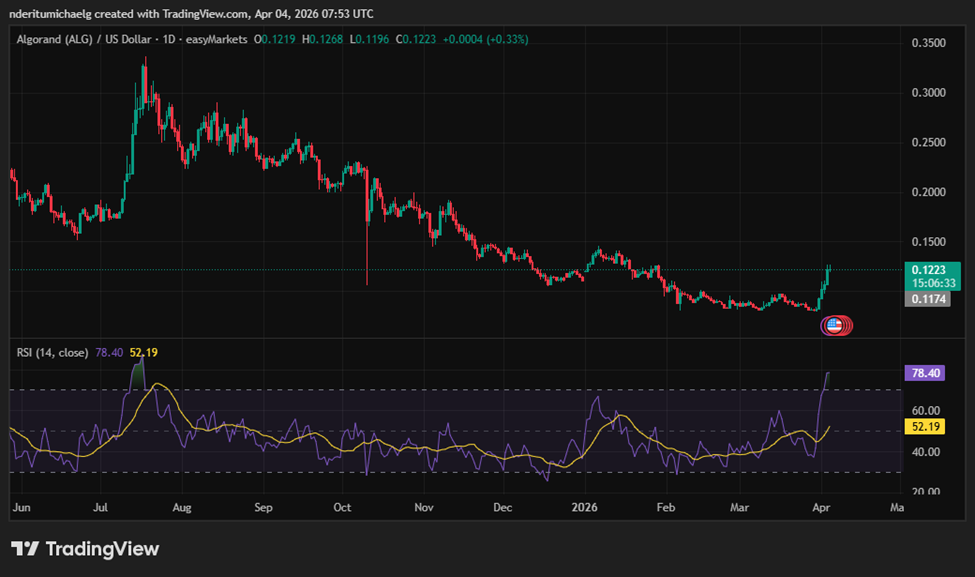Click the Apr label on the time axis
The height and width of the screenshot is (577, 975).
click(x=820, y=507)
